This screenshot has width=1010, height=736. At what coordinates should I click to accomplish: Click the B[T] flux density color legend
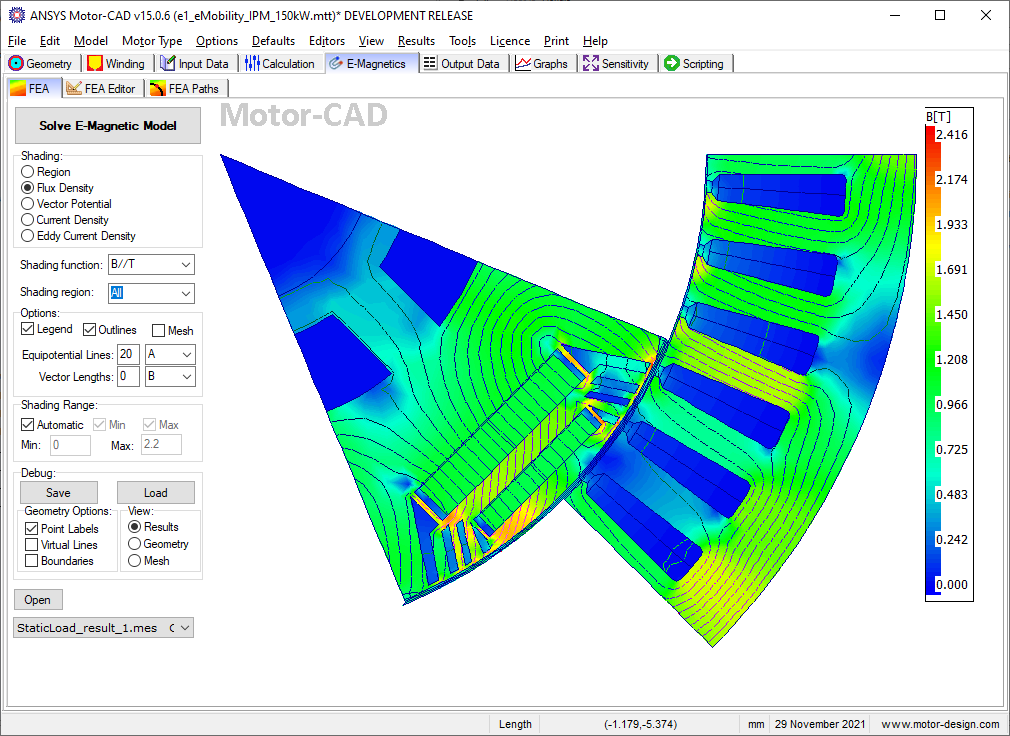tap(949, 354)
